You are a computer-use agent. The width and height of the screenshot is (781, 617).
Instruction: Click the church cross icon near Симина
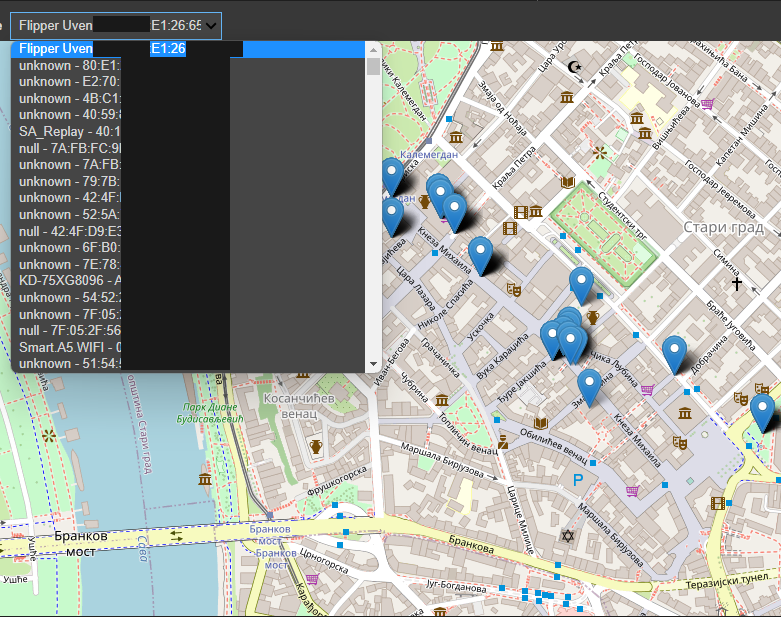(737, 283)
